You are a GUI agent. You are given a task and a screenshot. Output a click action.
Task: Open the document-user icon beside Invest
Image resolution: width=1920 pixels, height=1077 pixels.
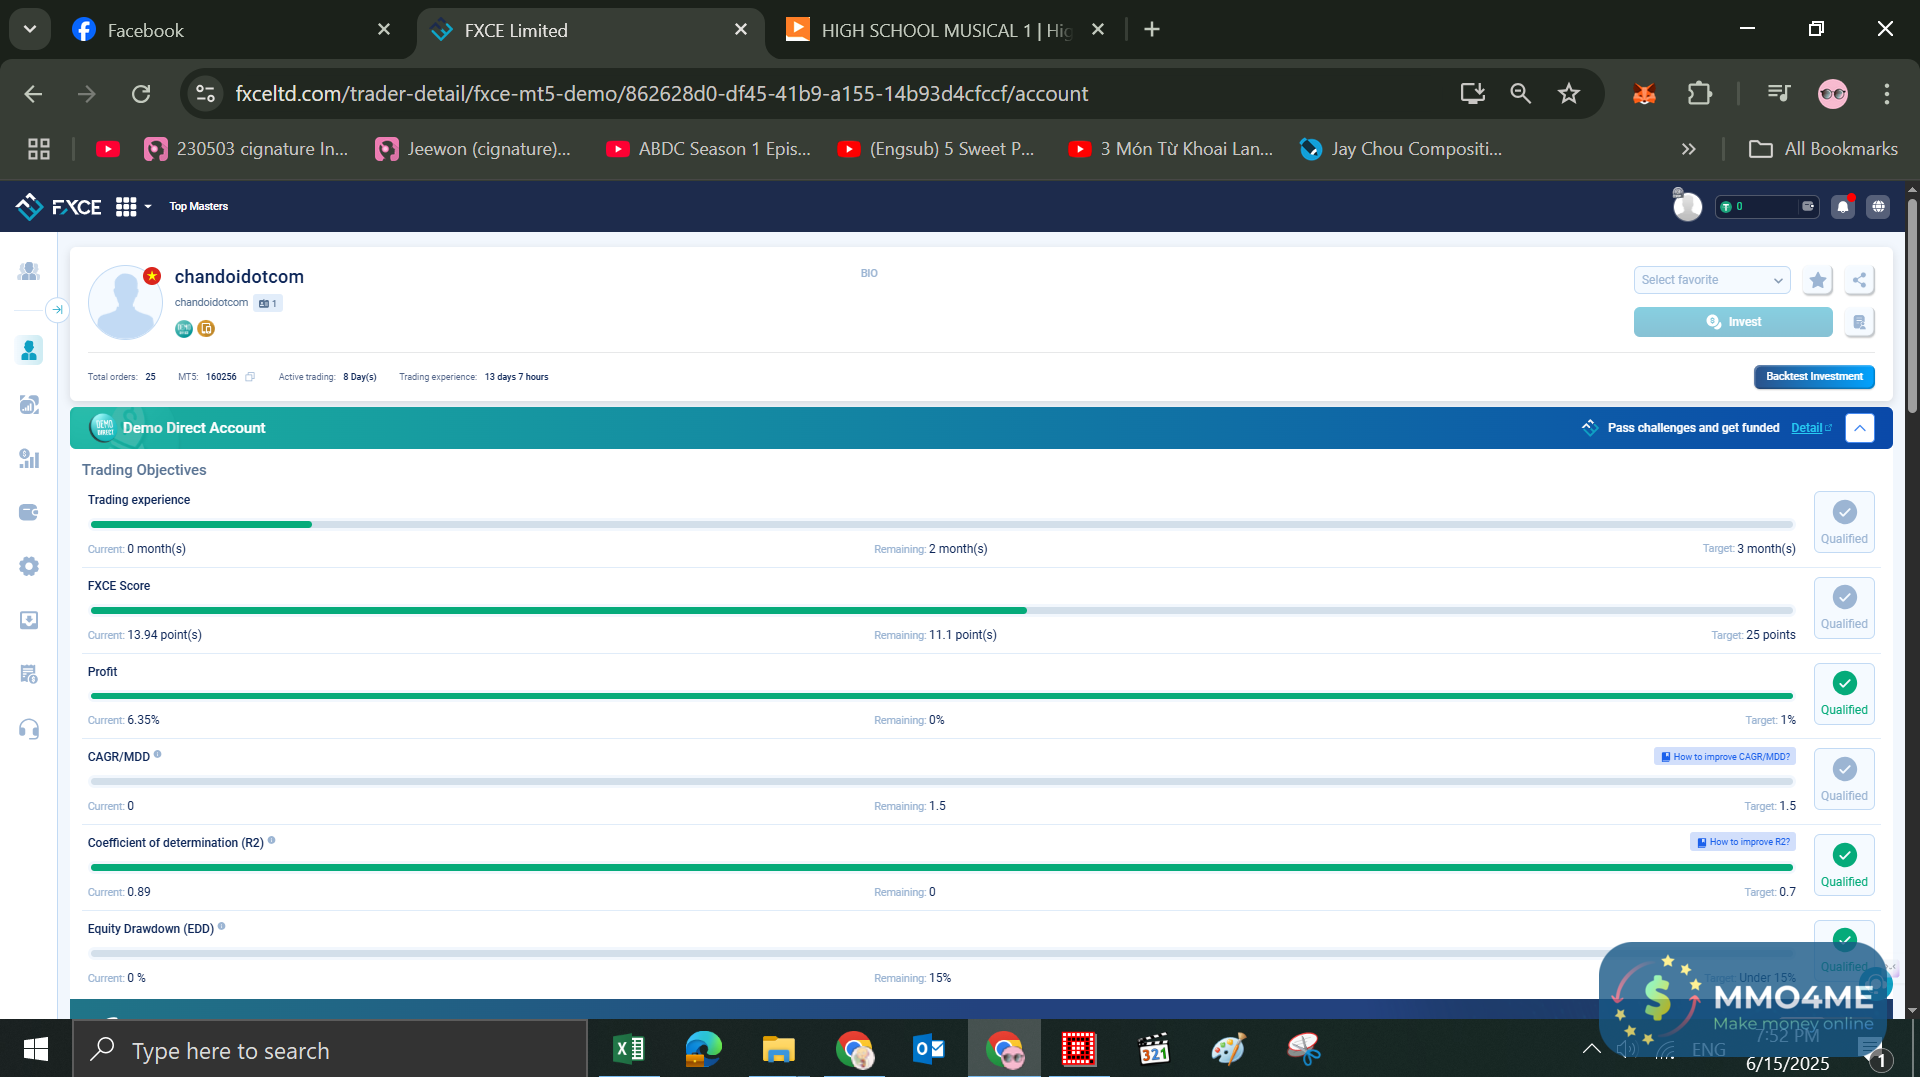coord(1859,322)
